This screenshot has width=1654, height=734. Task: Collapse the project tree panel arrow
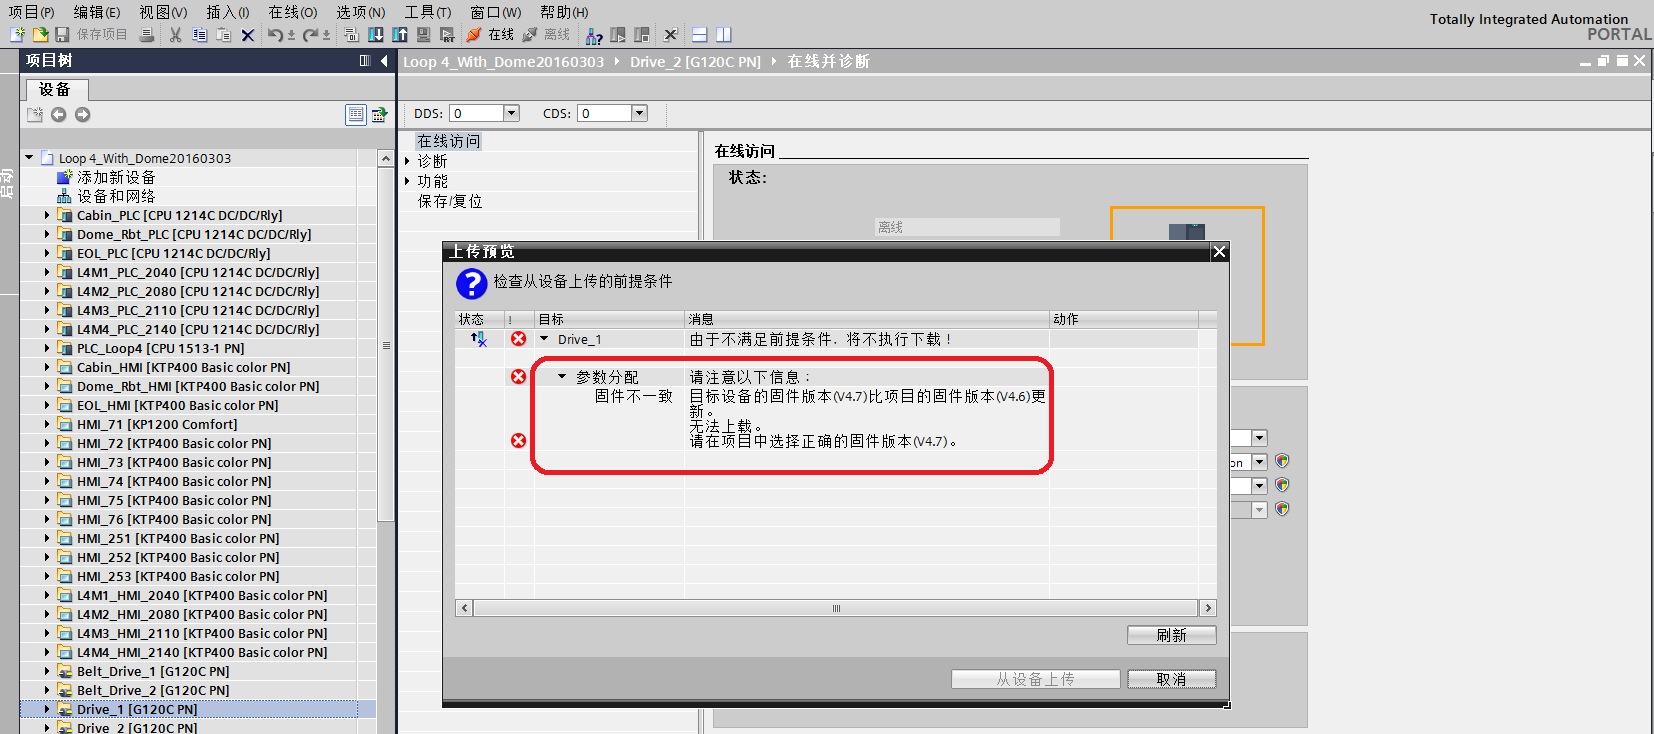click(384, 61)
